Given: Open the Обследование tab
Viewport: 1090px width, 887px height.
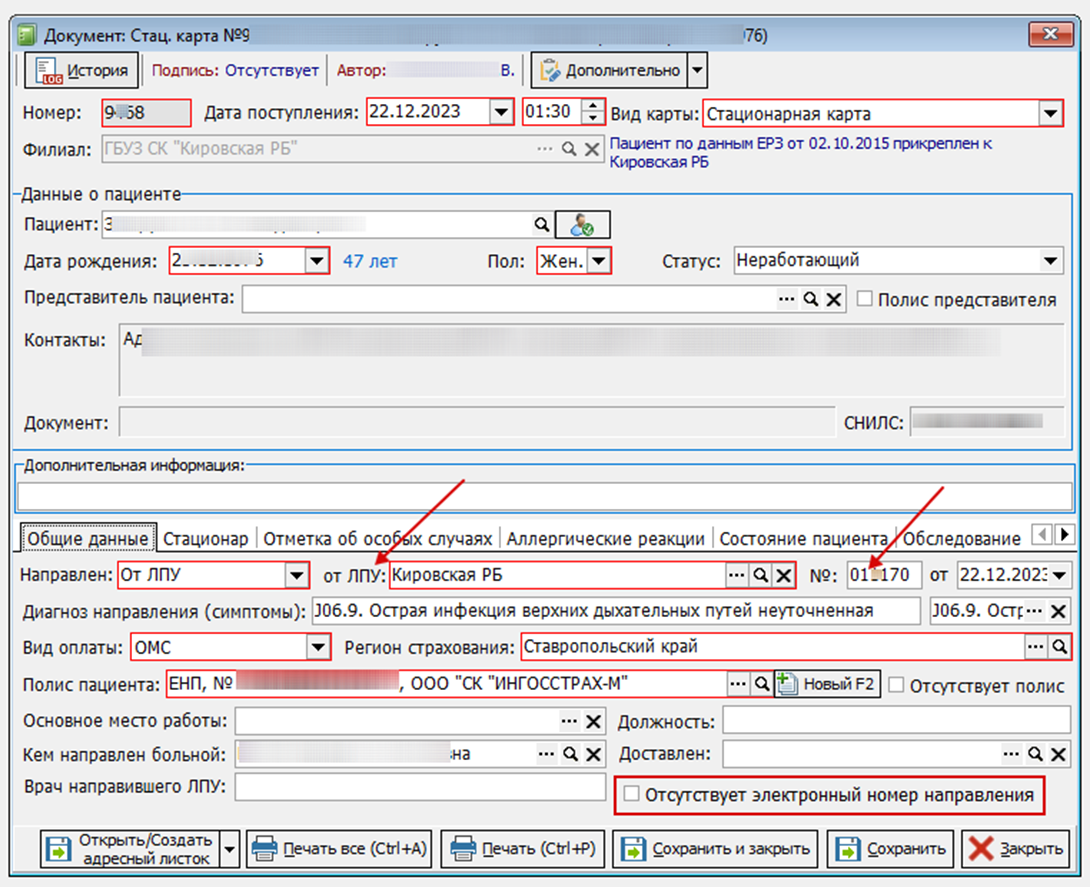Looking at the screenshot, I should [962, 539].
